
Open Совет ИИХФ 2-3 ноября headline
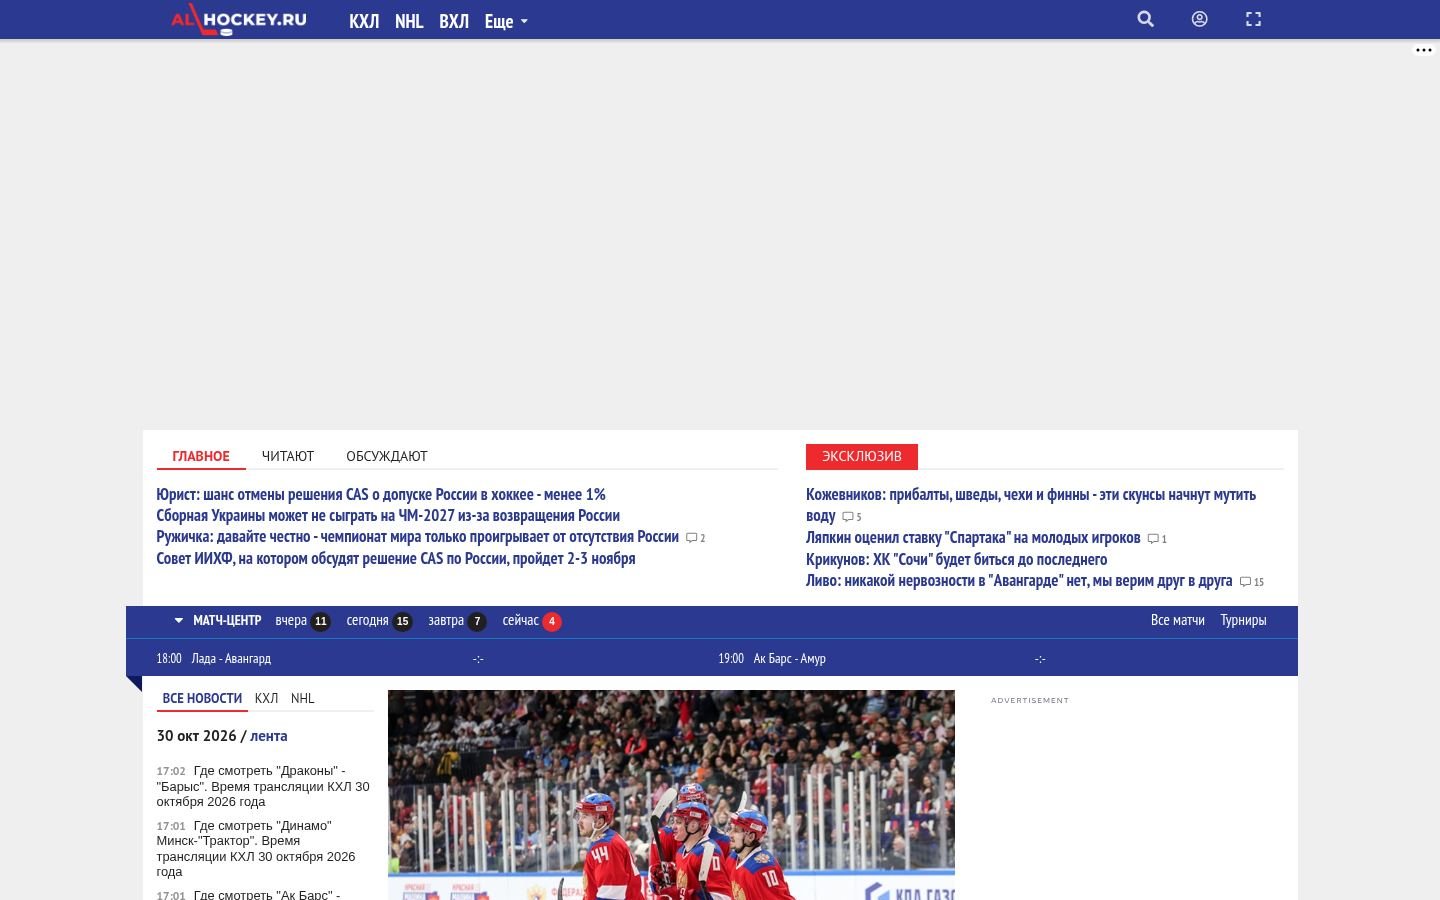[x=396, y=559]
